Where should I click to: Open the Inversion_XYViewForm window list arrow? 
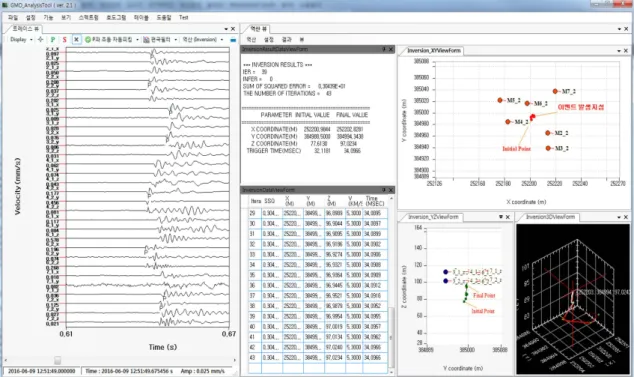pos(619,51)
